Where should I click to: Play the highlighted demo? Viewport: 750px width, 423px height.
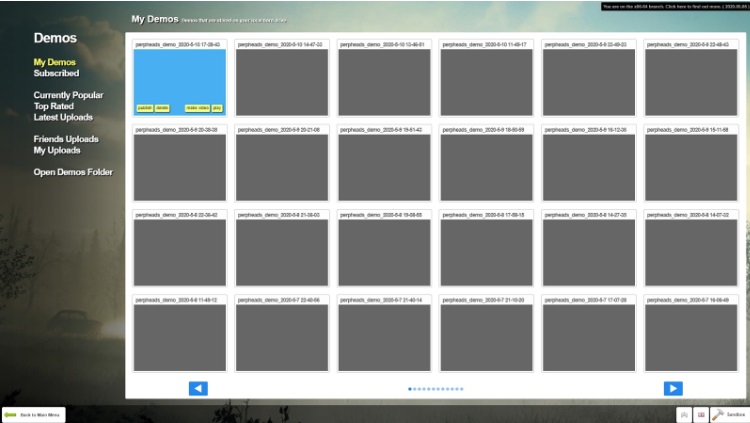click(x=217, y=108)
